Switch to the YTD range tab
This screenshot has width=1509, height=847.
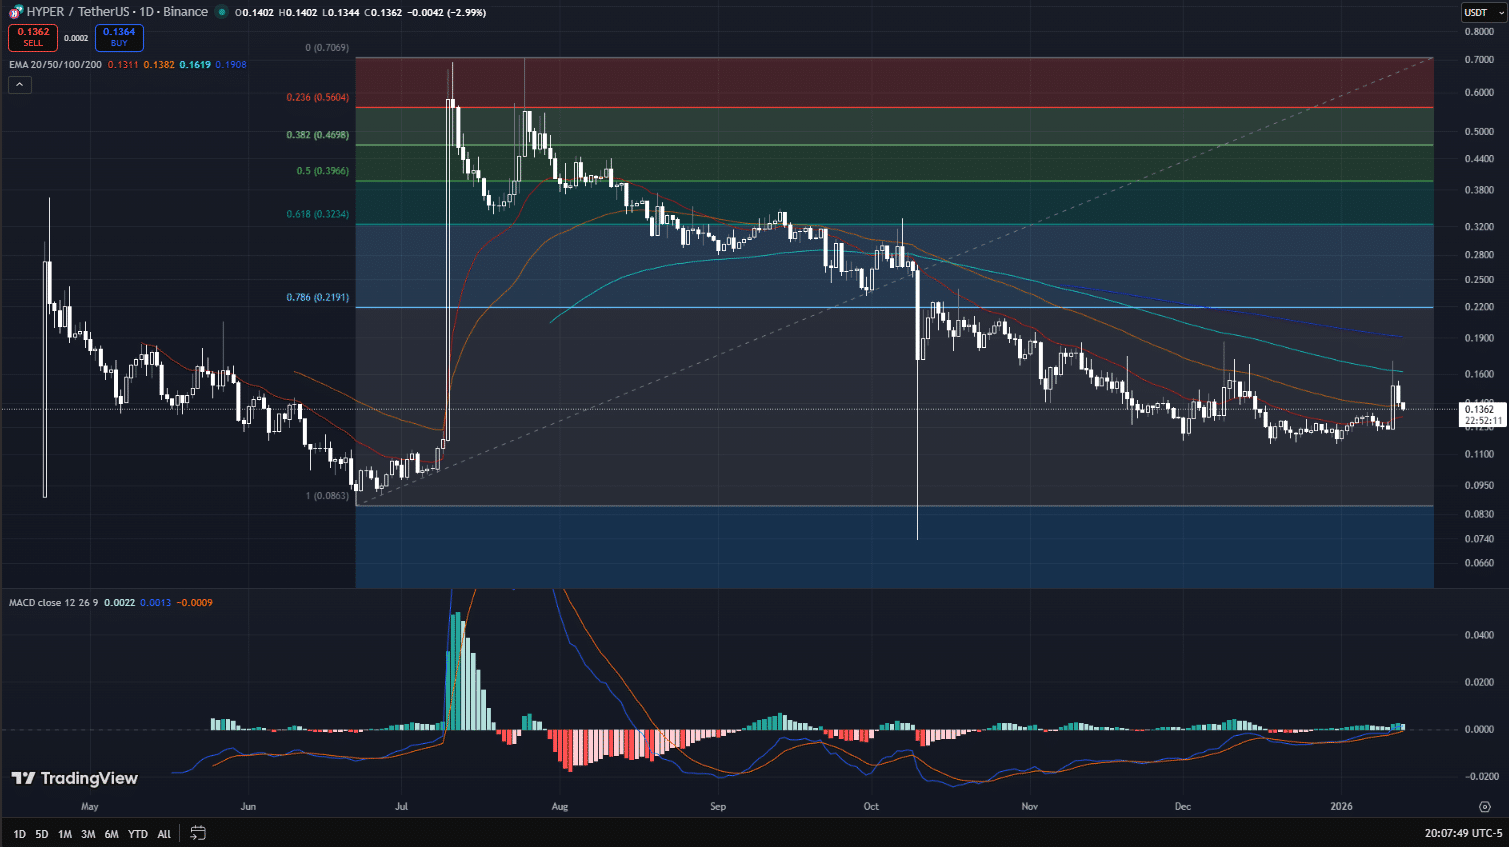click(x=138, y=833)
